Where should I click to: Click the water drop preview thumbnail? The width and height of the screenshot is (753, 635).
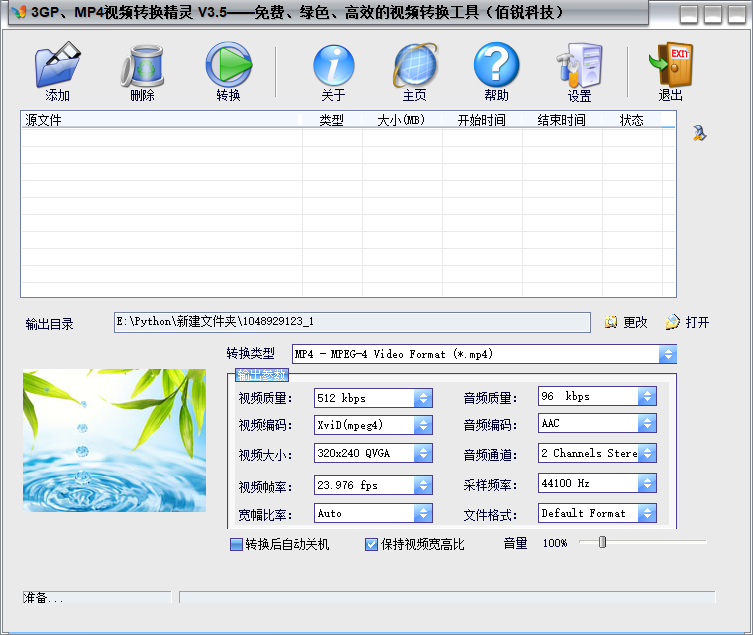[x=114, y=440]
